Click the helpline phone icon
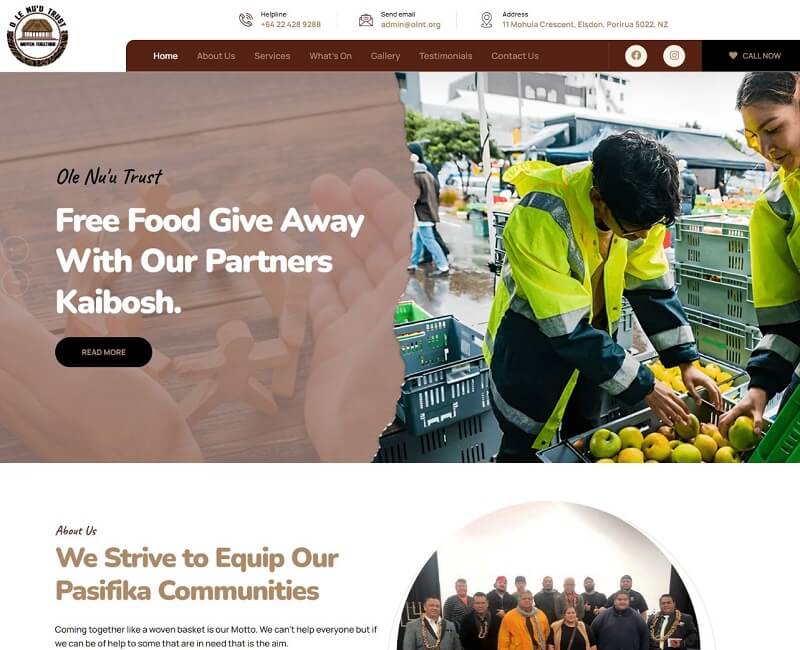800x650 pixels. point(246,20)
